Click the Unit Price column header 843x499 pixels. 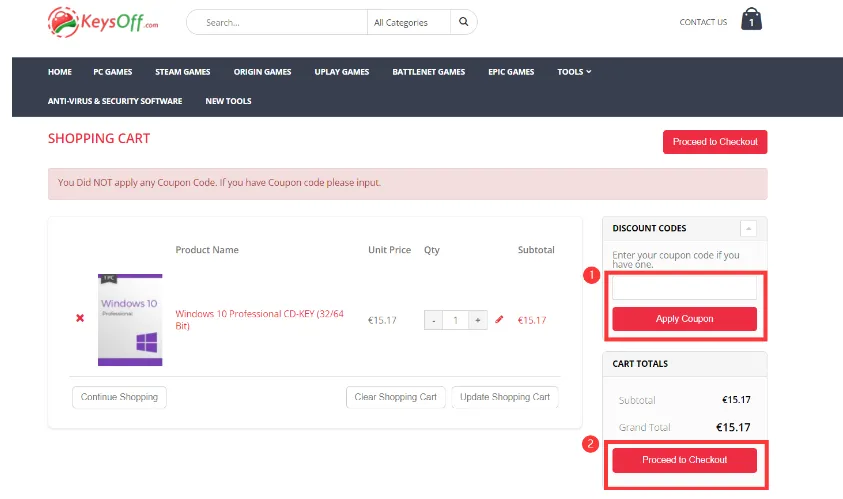click(x=389, y=250)
